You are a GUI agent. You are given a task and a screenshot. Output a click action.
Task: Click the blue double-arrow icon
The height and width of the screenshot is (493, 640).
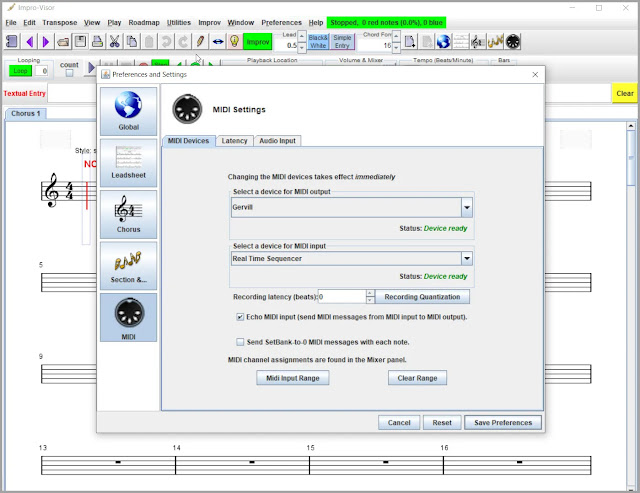(x=218, y=42)
